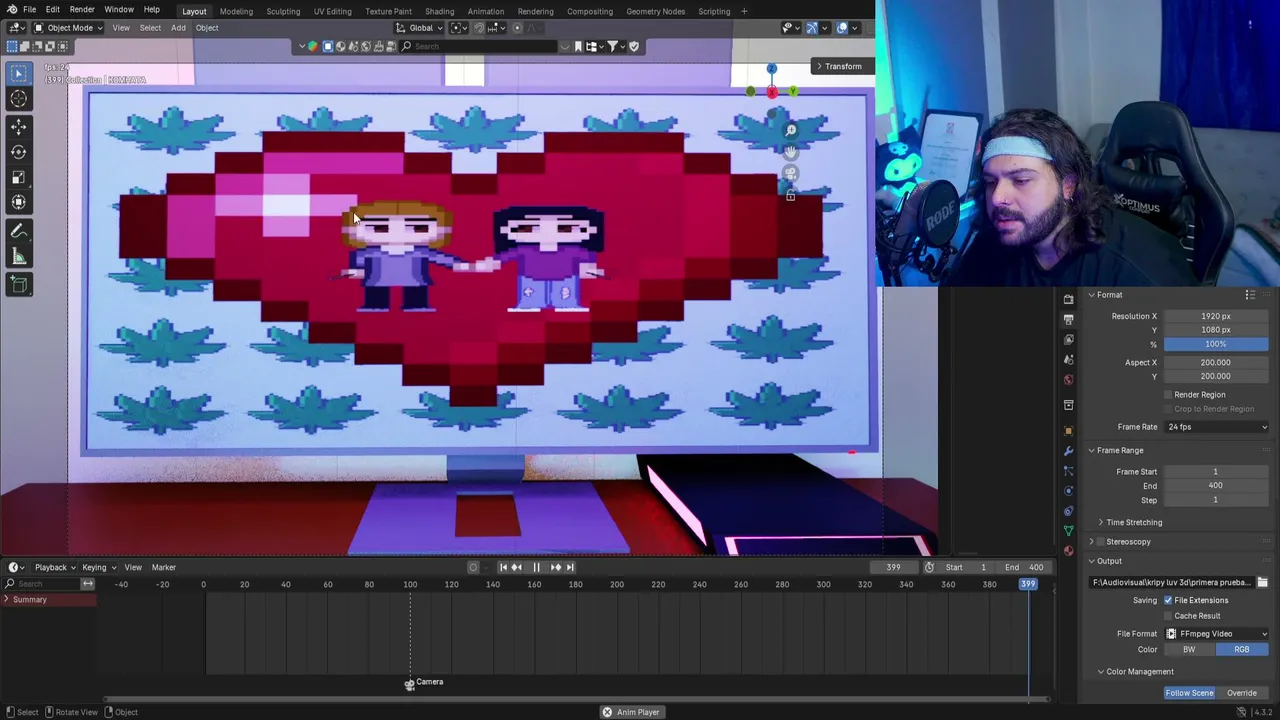Select the Measure tool
The height and width of the screenshot is (720, 1280).
click(x=18, y=257)
